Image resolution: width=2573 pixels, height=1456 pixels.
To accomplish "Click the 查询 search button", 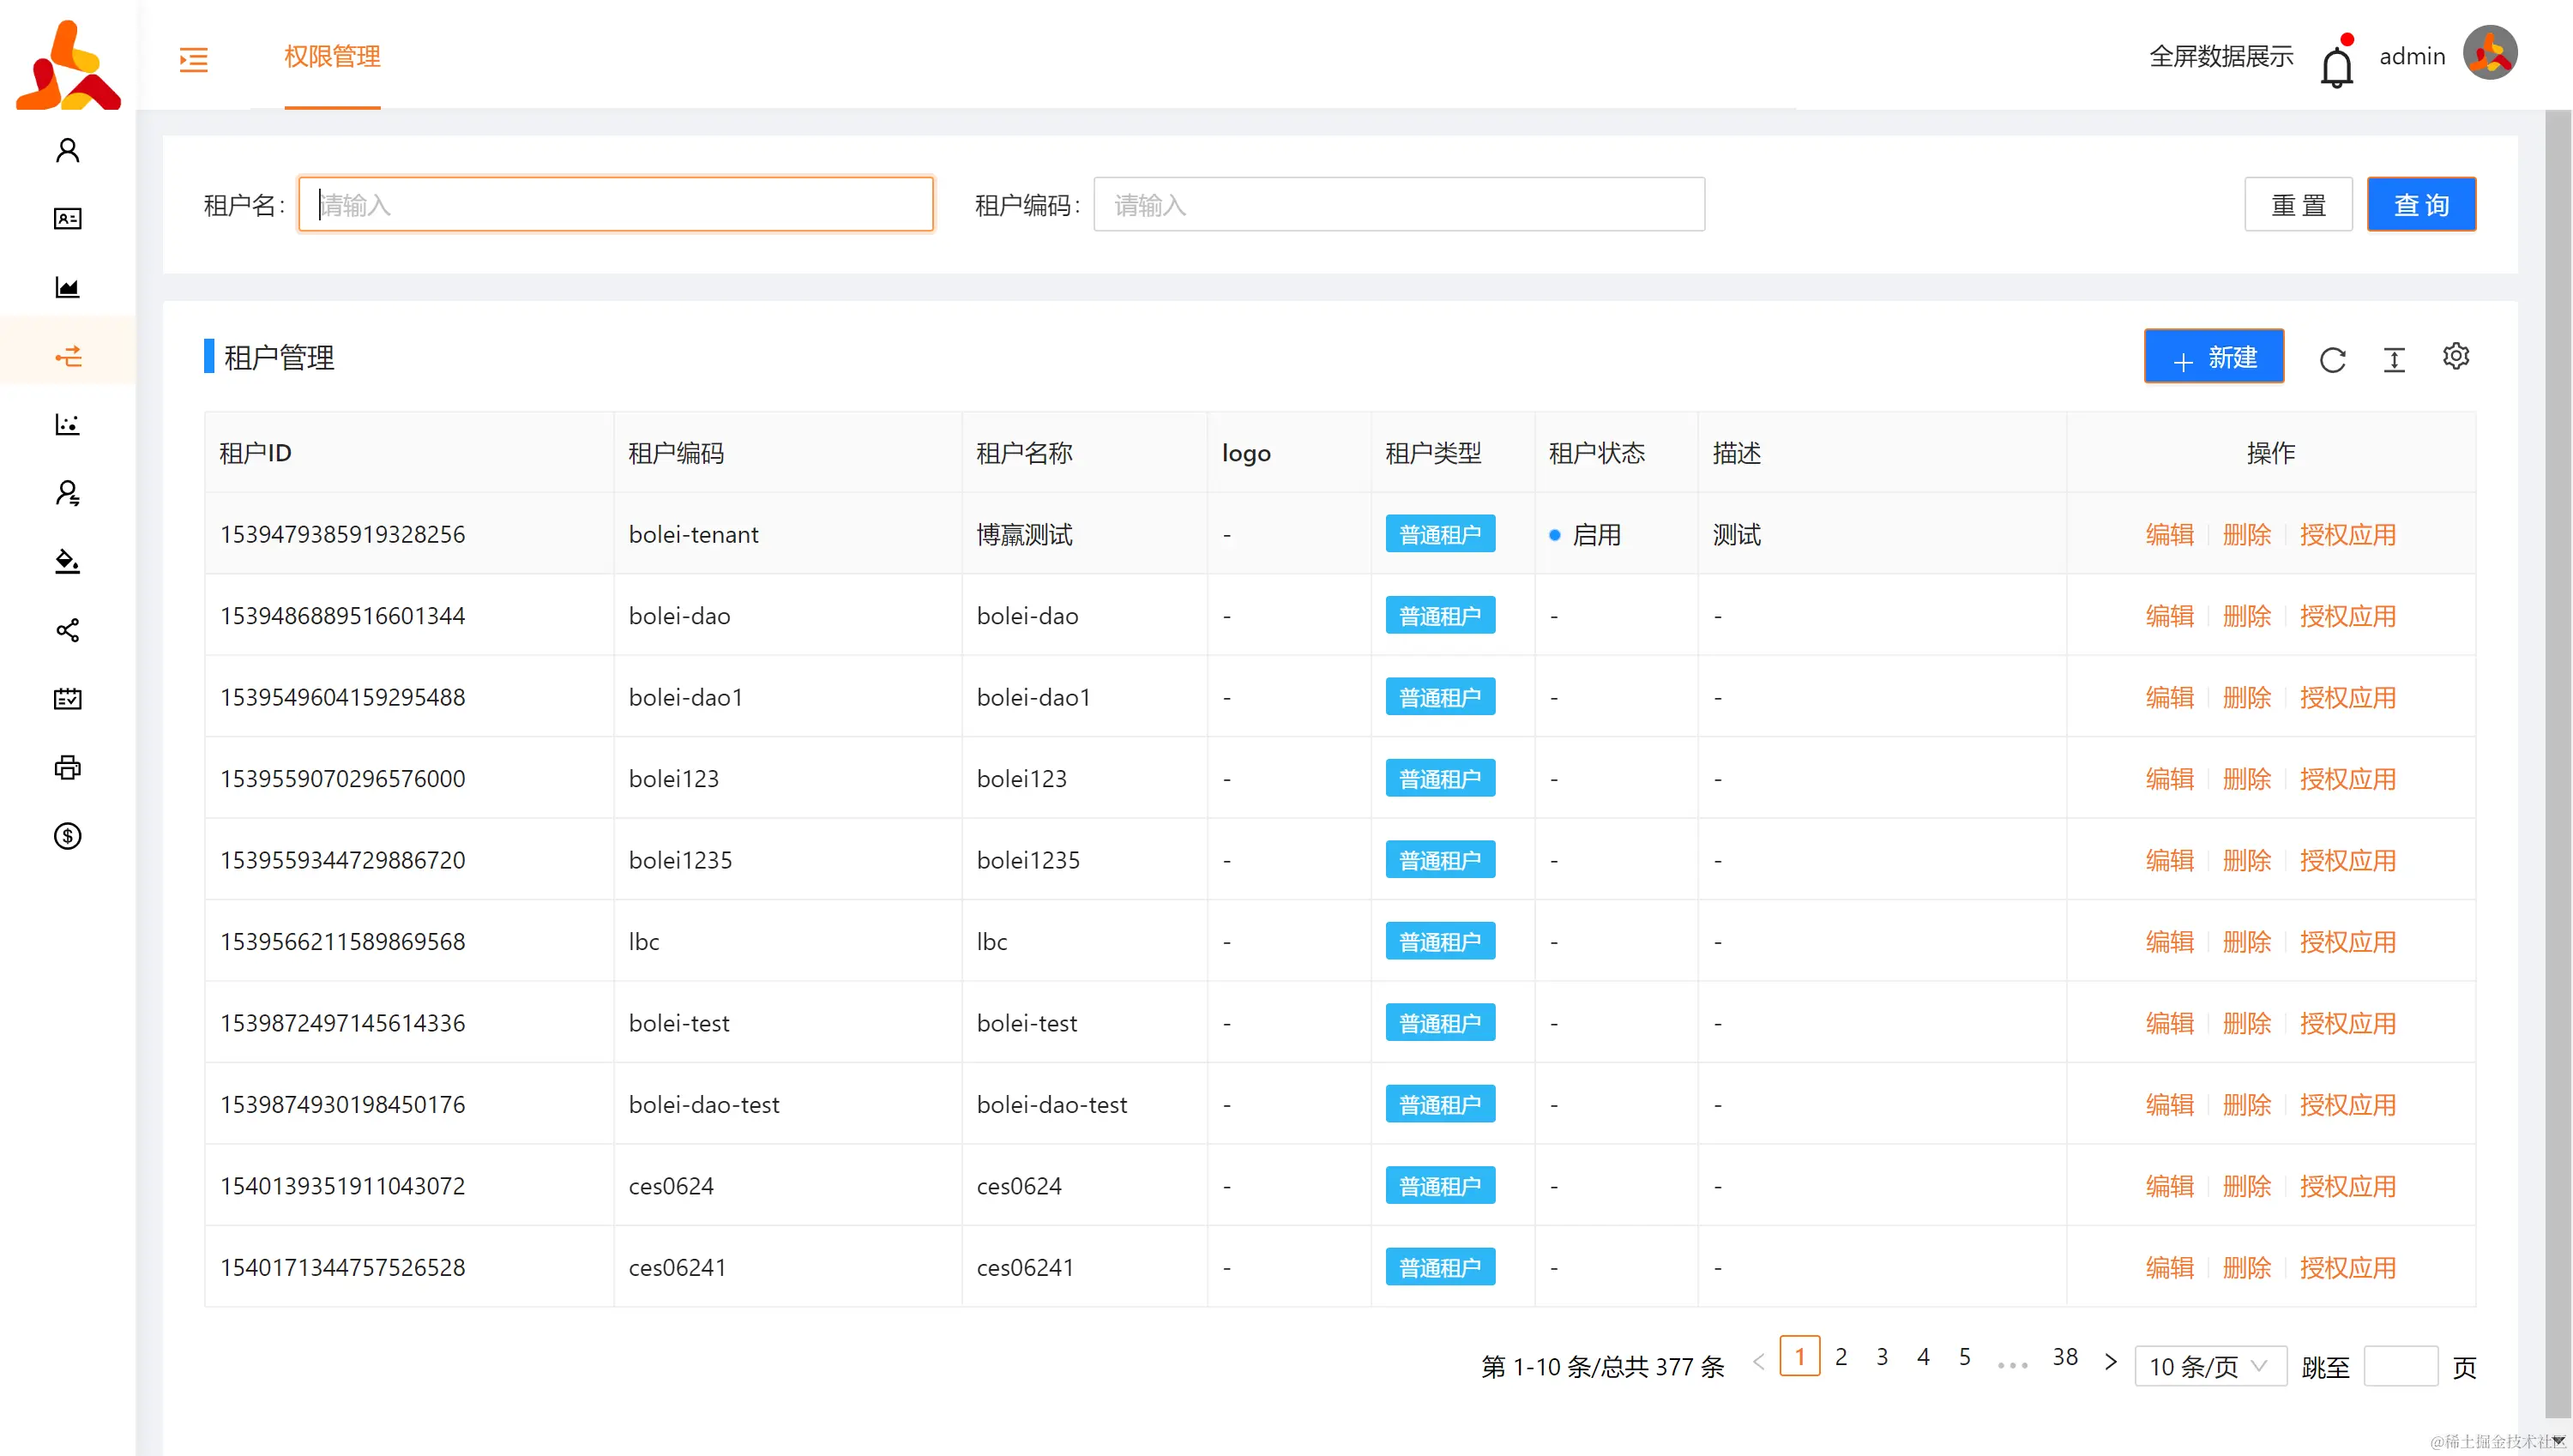I will coord(2420,205).
